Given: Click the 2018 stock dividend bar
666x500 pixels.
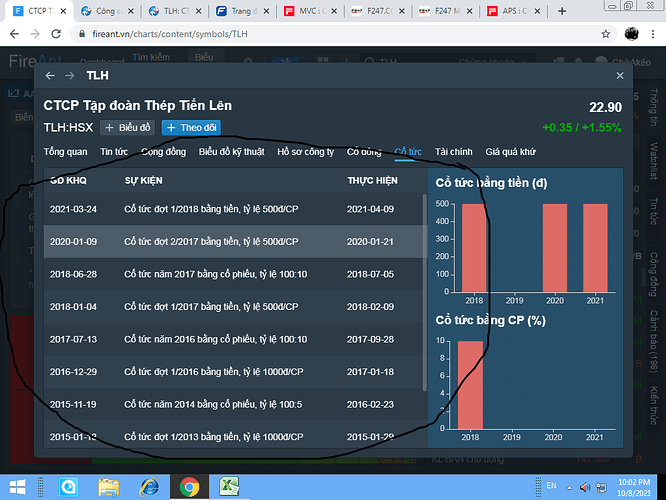Looking at the screenshot, I should coord(470,385).
